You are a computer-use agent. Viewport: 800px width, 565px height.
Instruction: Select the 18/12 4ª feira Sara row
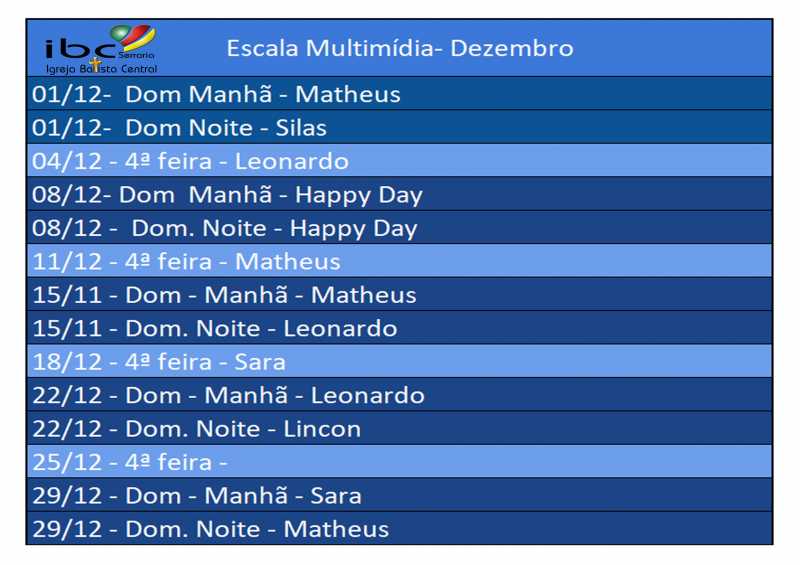pyautogui.click(x=399, y=361)
